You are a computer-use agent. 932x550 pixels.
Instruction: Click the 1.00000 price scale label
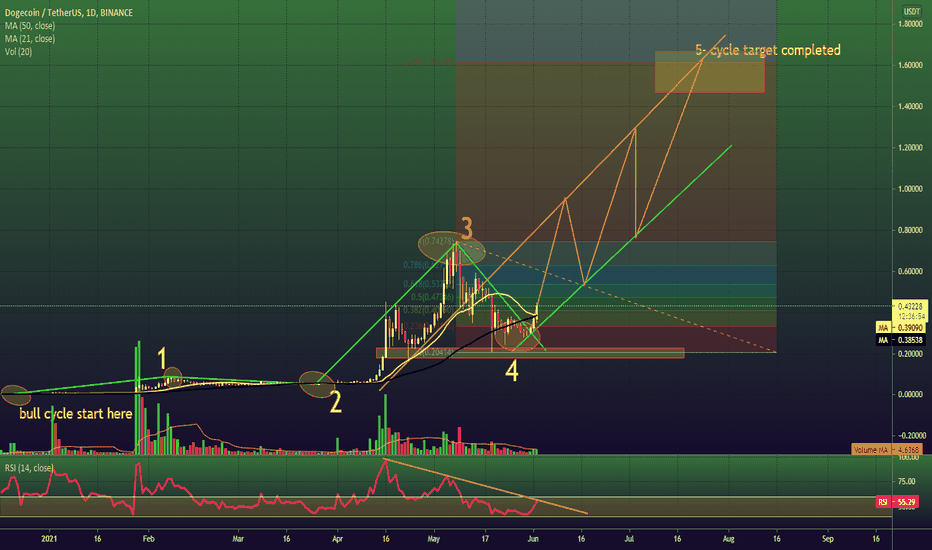click(x=911, y=189)
